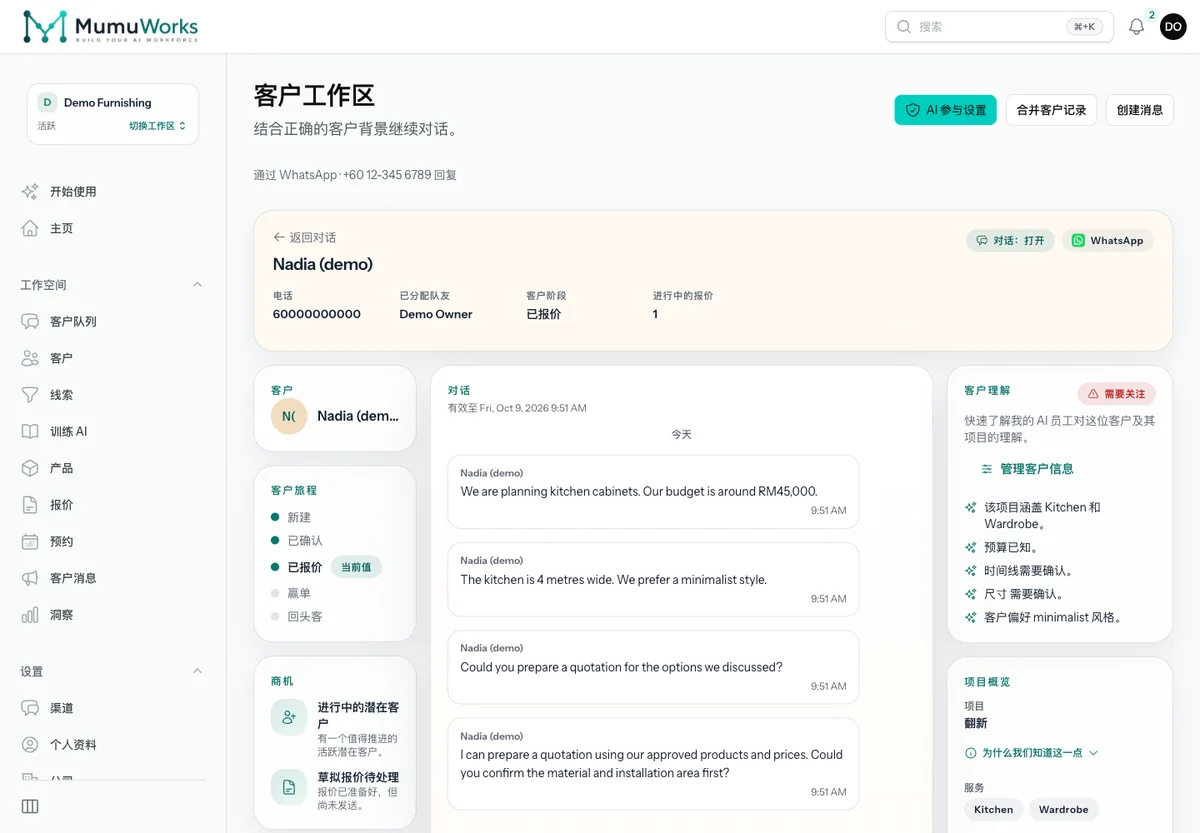
Task: Click the Demo Owner assigned teammate value
Action: pos(436,314)
